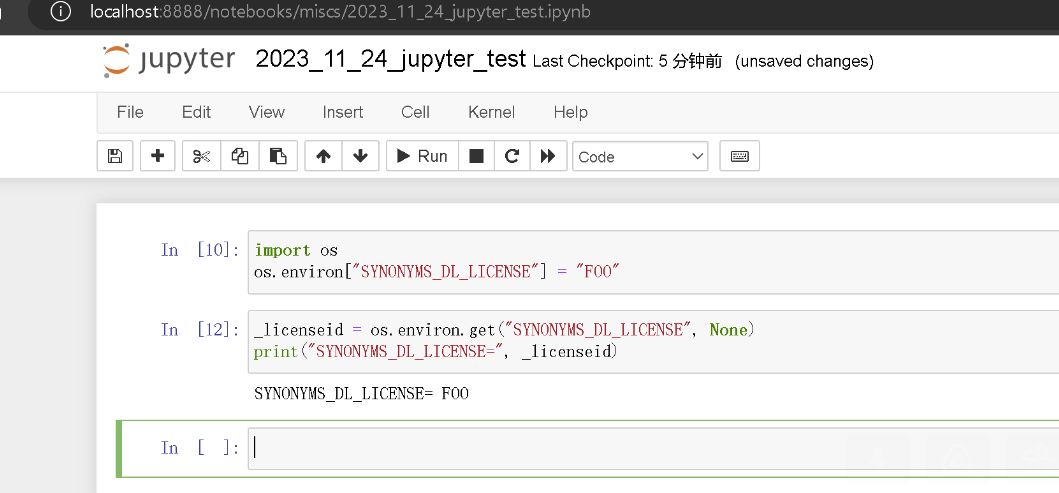Open the Insert menu

(343, 112)
